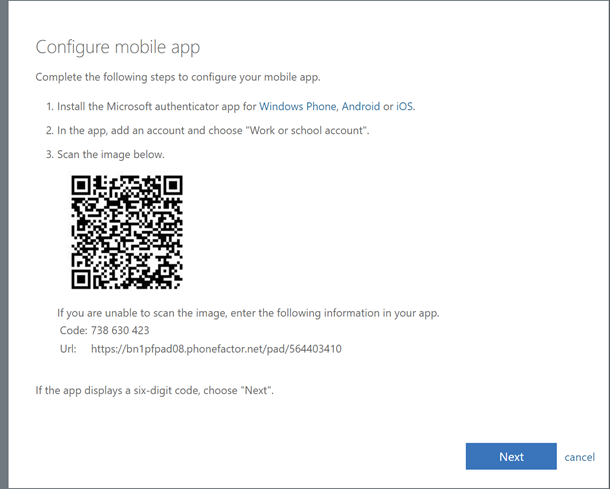Viewport: 610px width, 489px height.
Task: Click the "Url:" label
Action: tap(68, 349)
